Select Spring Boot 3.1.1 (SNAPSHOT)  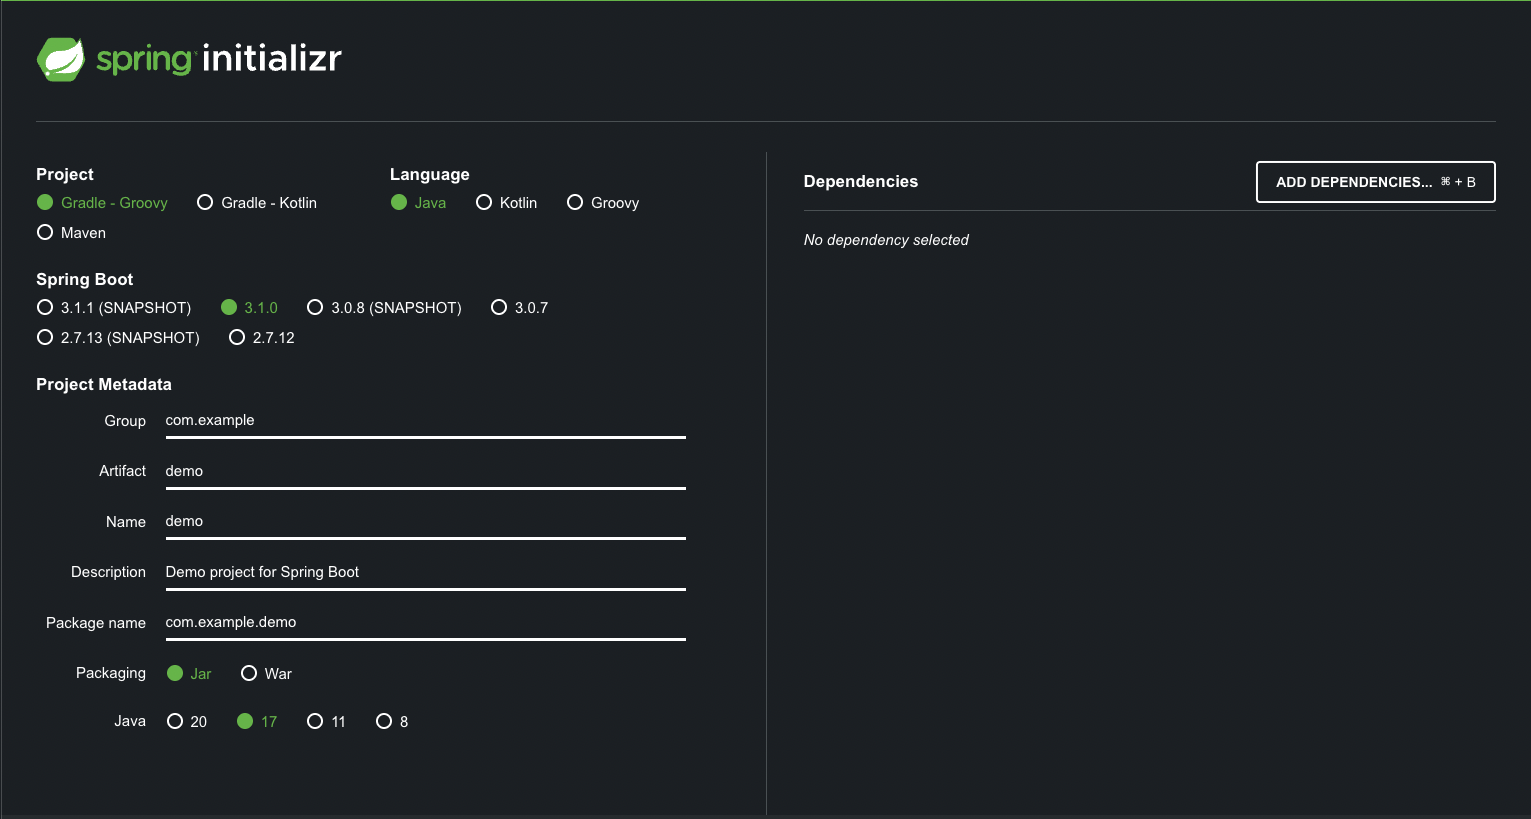[x=114, y=308]
